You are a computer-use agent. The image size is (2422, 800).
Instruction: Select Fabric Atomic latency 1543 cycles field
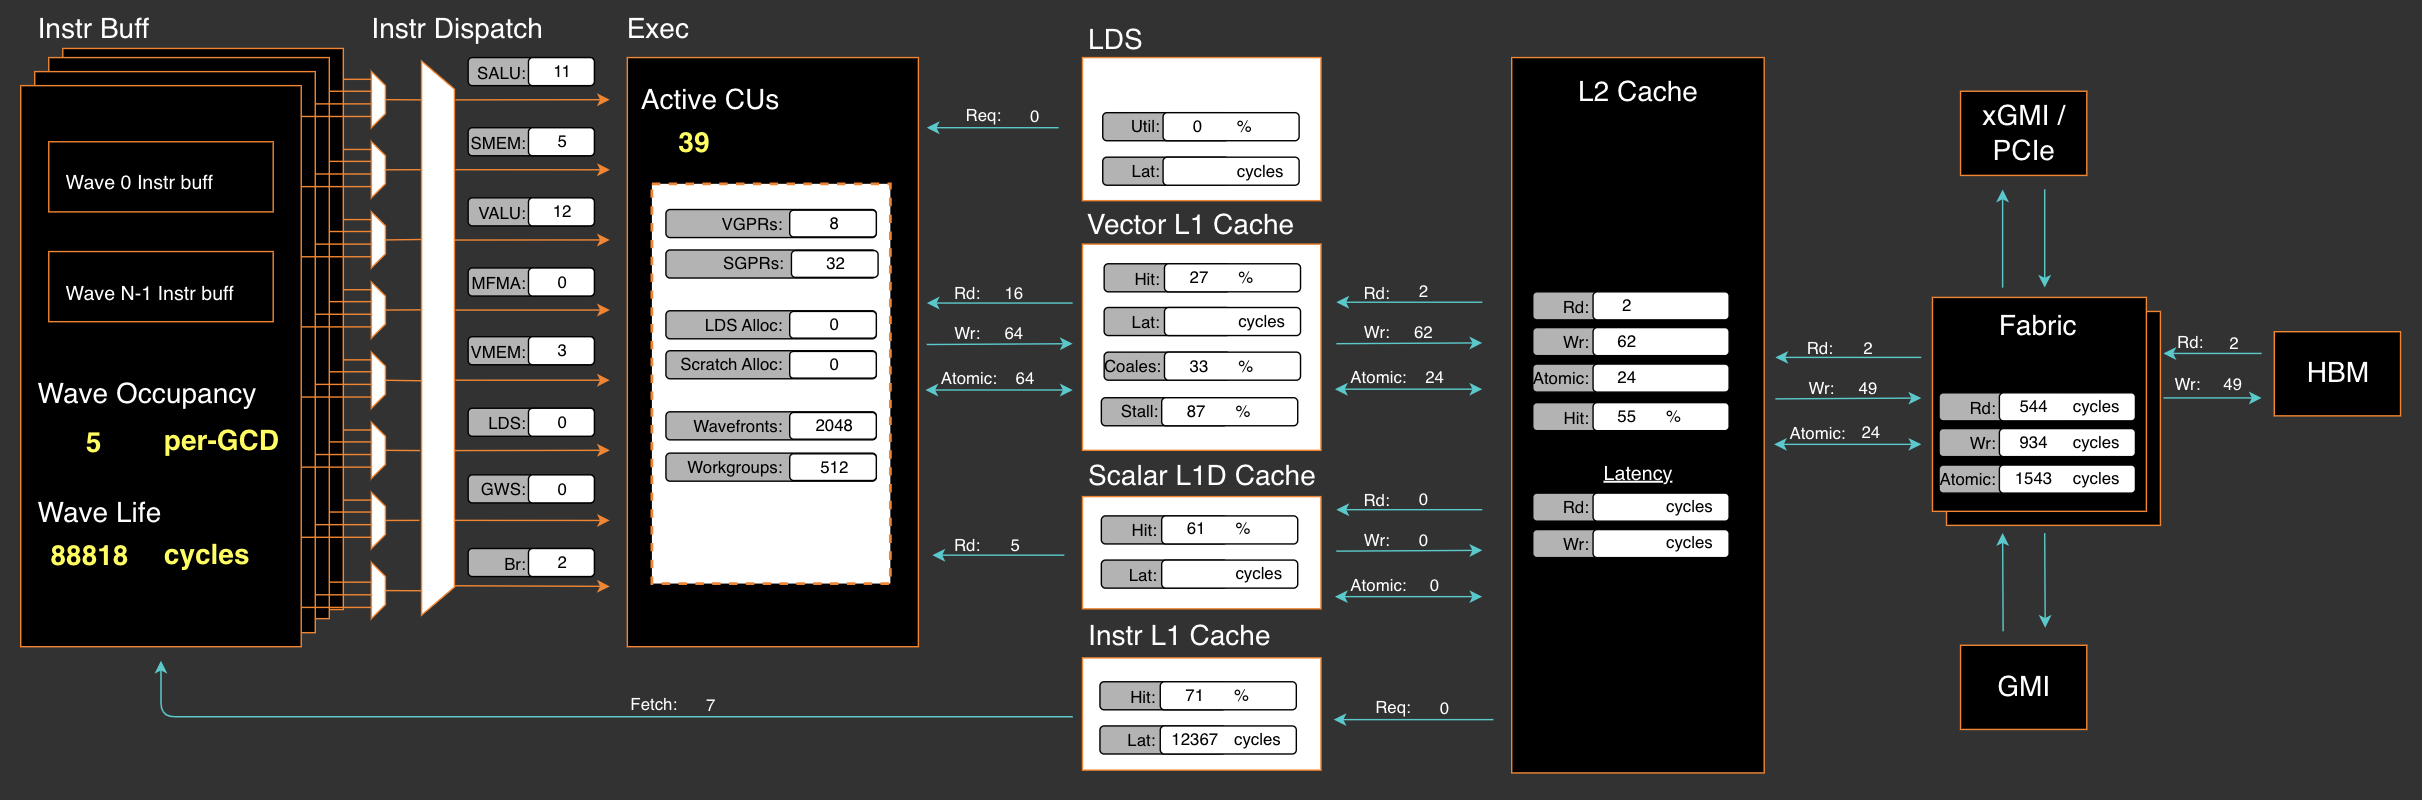[2066, 479]
